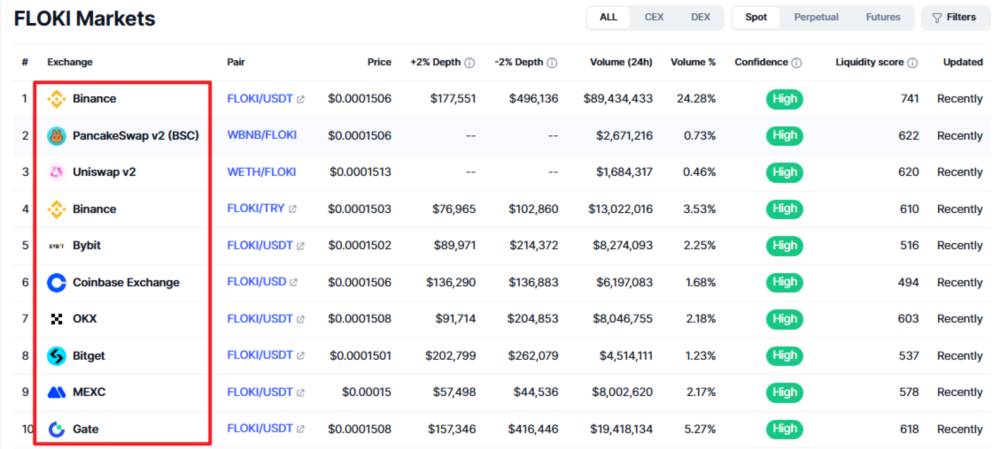1000x449 pixels.
Task: Open the WETH/FLOKI pair link
Action: [261, 172]
